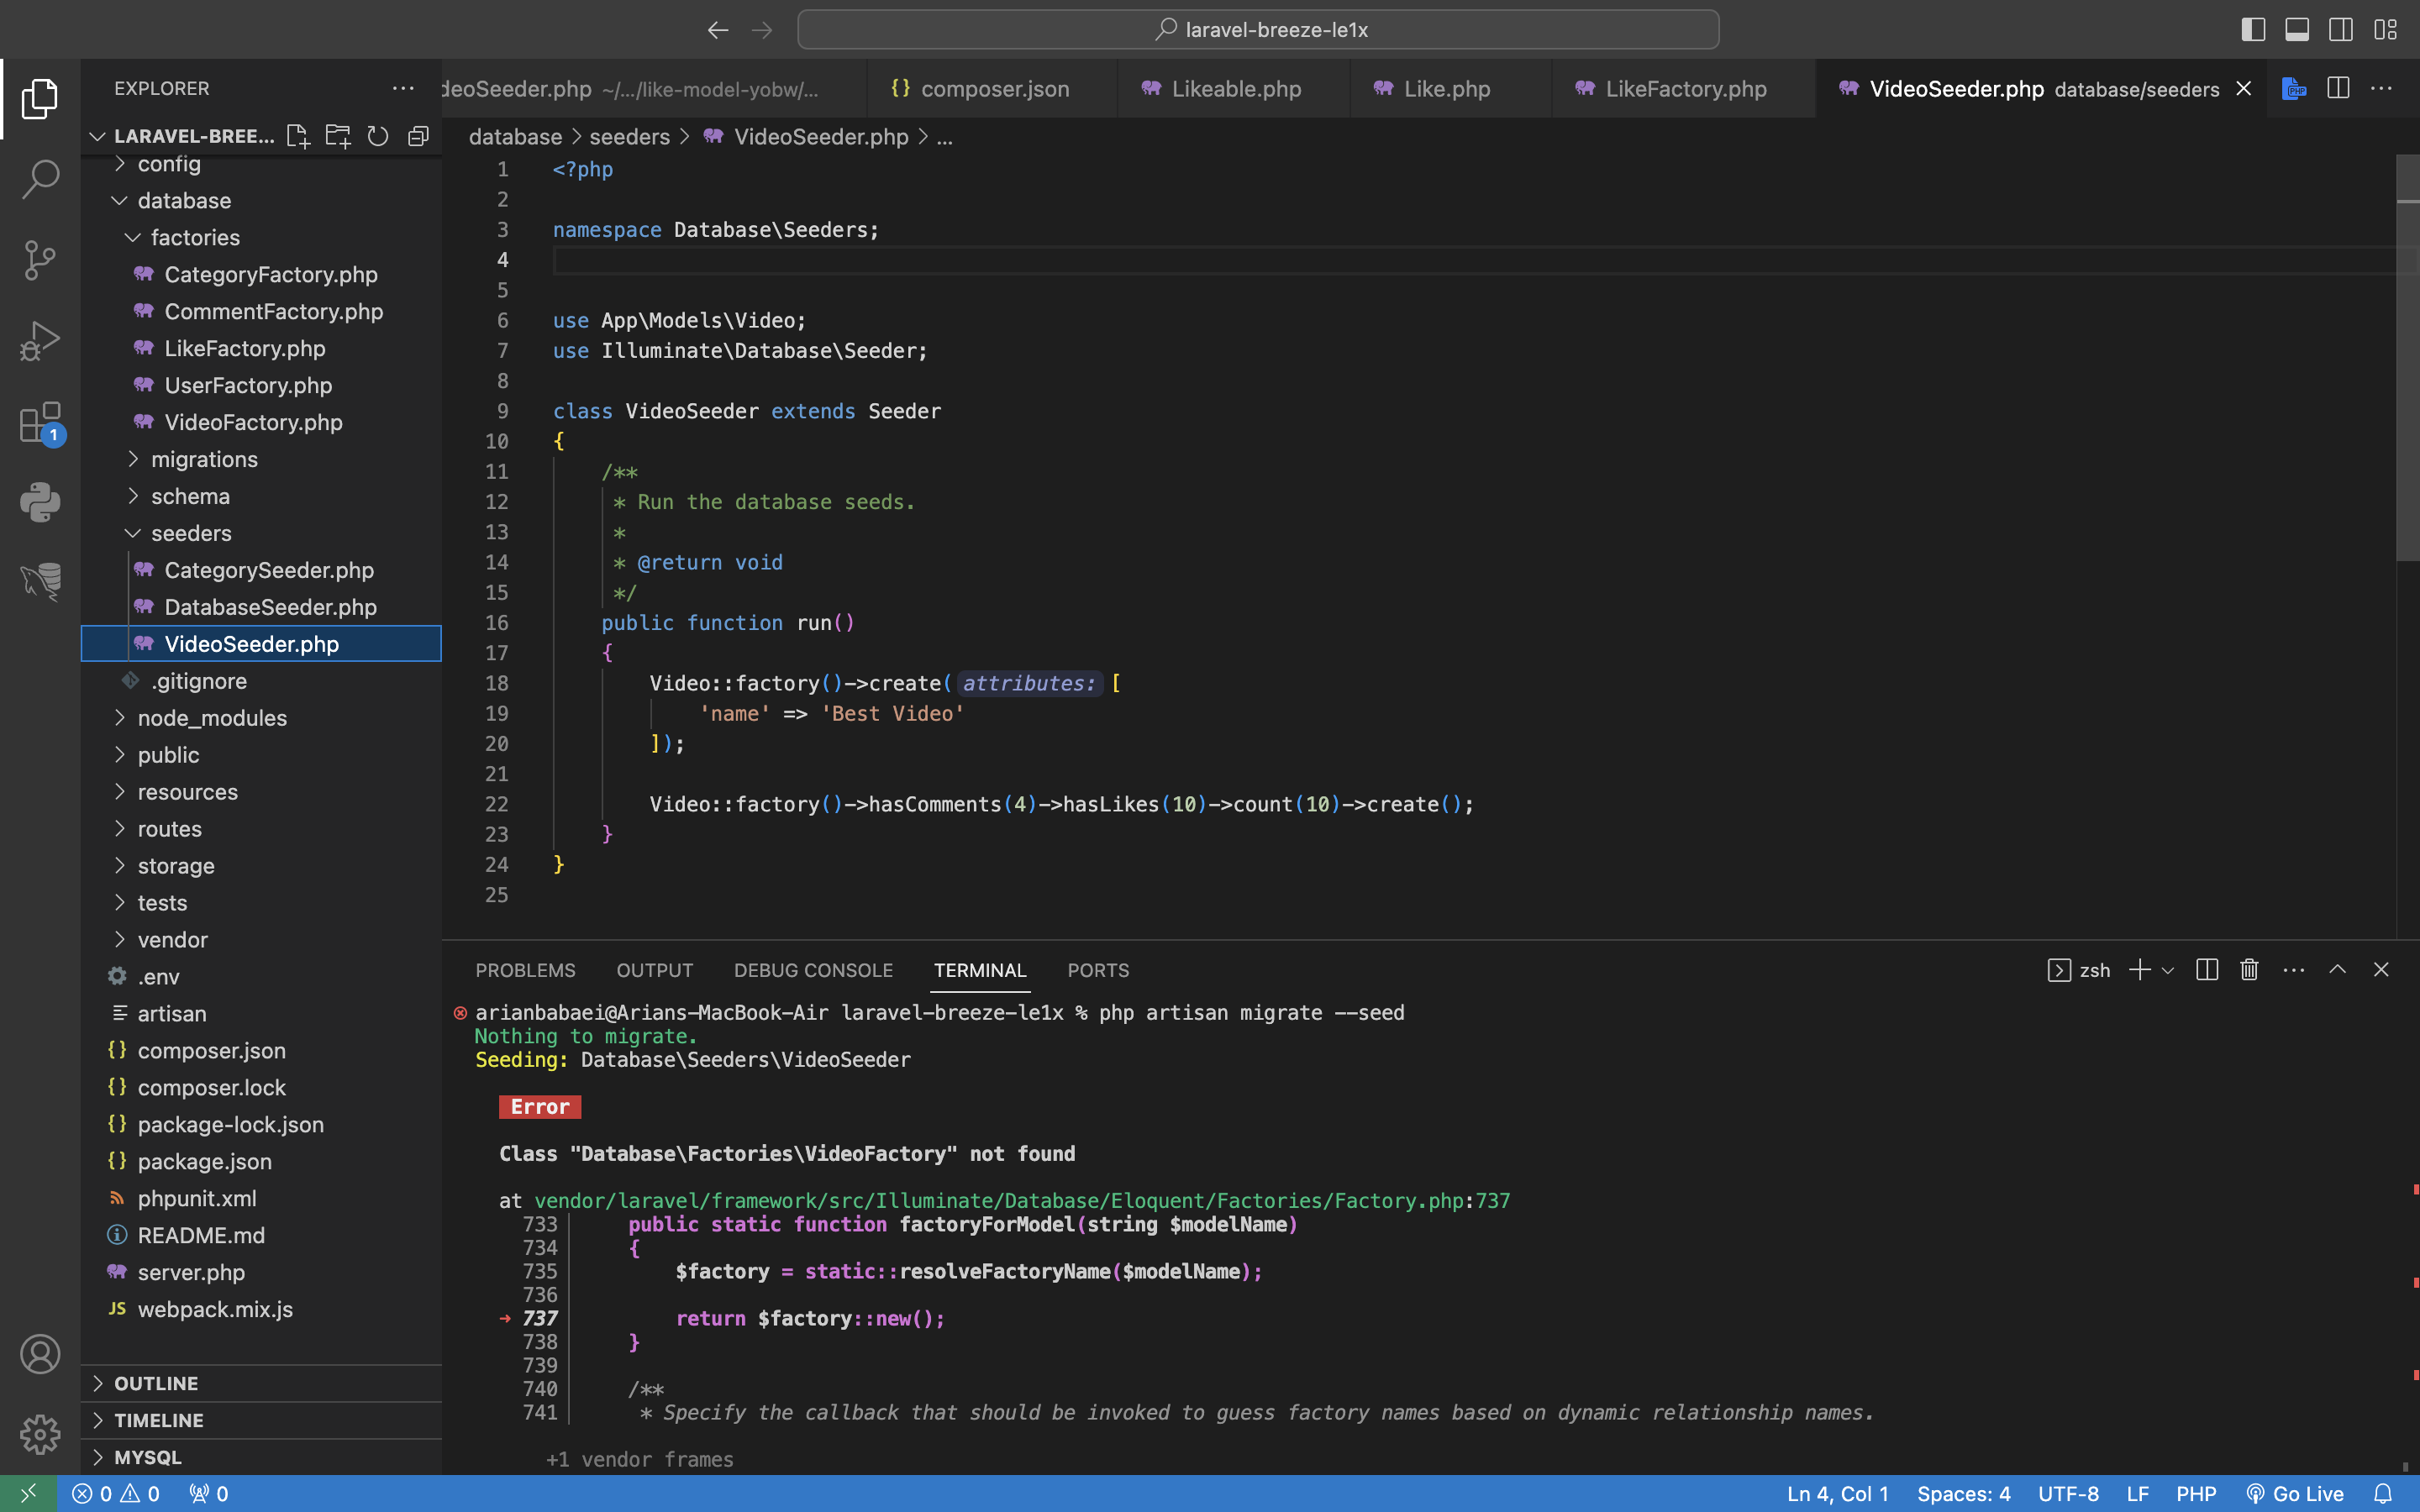Expand the node_modules folder
Viewport: 2420px width, 1512px height.
point(261,718)
